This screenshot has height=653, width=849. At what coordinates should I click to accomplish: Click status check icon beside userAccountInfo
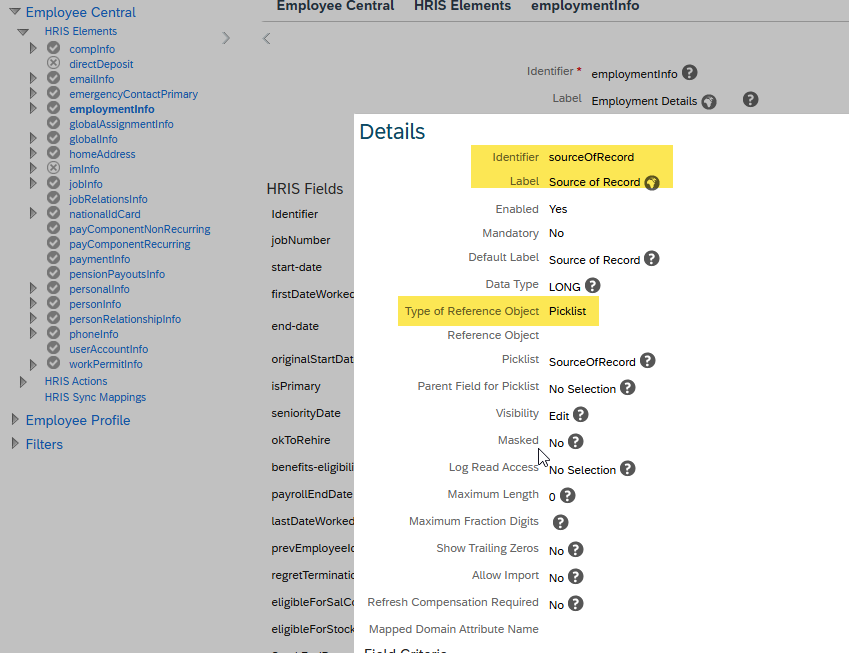pos(53,348)
